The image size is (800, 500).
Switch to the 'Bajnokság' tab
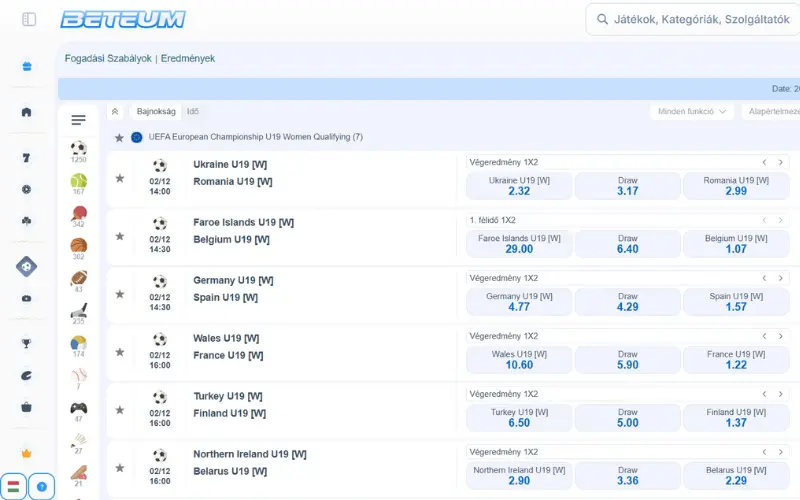pyautogui.click(x=156, y=112)
